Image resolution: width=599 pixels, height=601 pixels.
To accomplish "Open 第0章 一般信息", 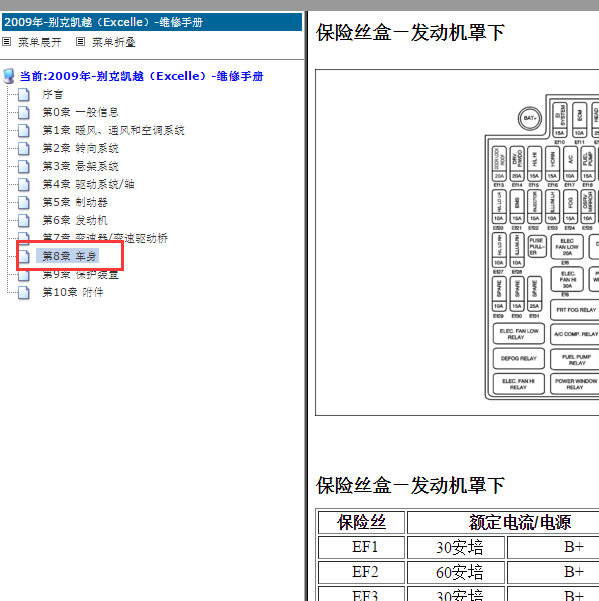I will coord(80,112).
